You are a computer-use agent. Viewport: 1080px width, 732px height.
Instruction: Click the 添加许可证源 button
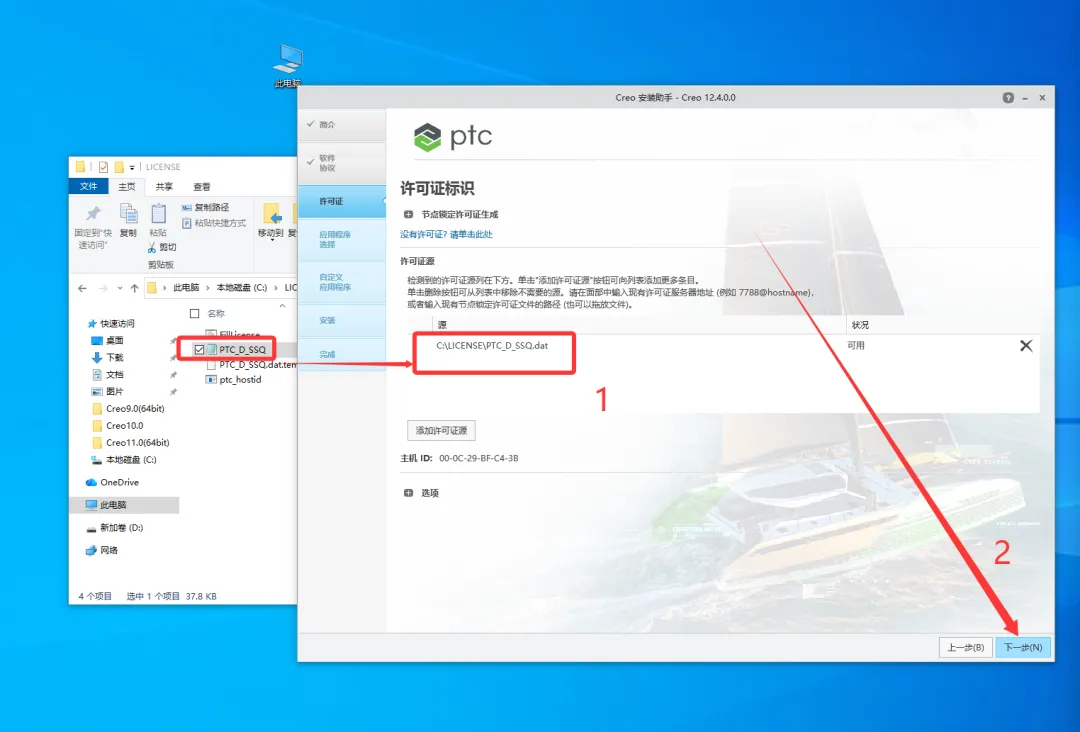[x=441, y=430]
